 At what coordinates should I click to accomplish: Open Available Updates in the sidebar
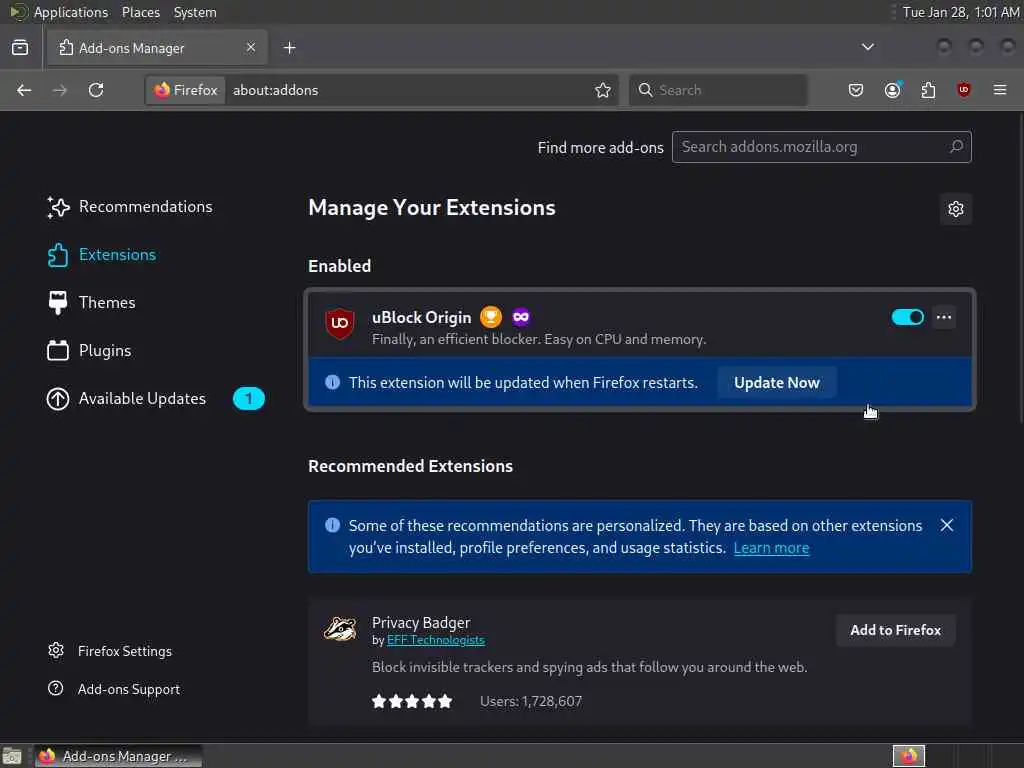pos(126,399)
